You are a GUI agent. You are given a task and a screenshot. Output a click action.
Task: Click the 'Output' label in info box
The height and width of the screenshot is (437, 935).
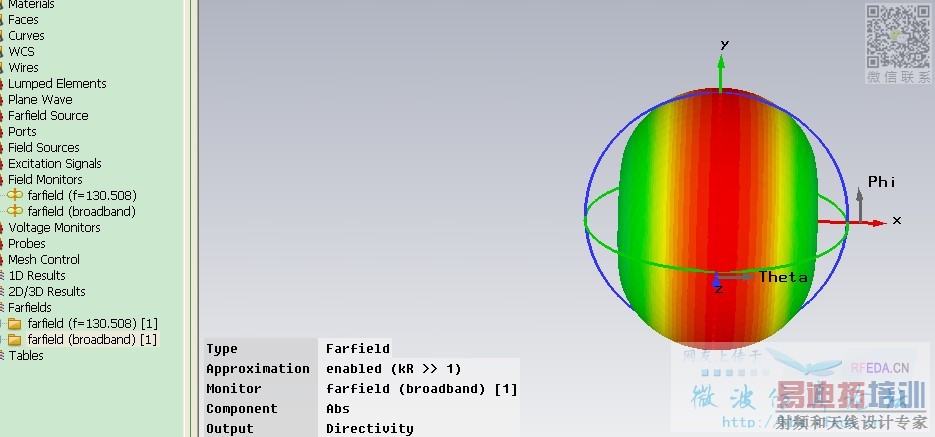(x=230, y=429)
